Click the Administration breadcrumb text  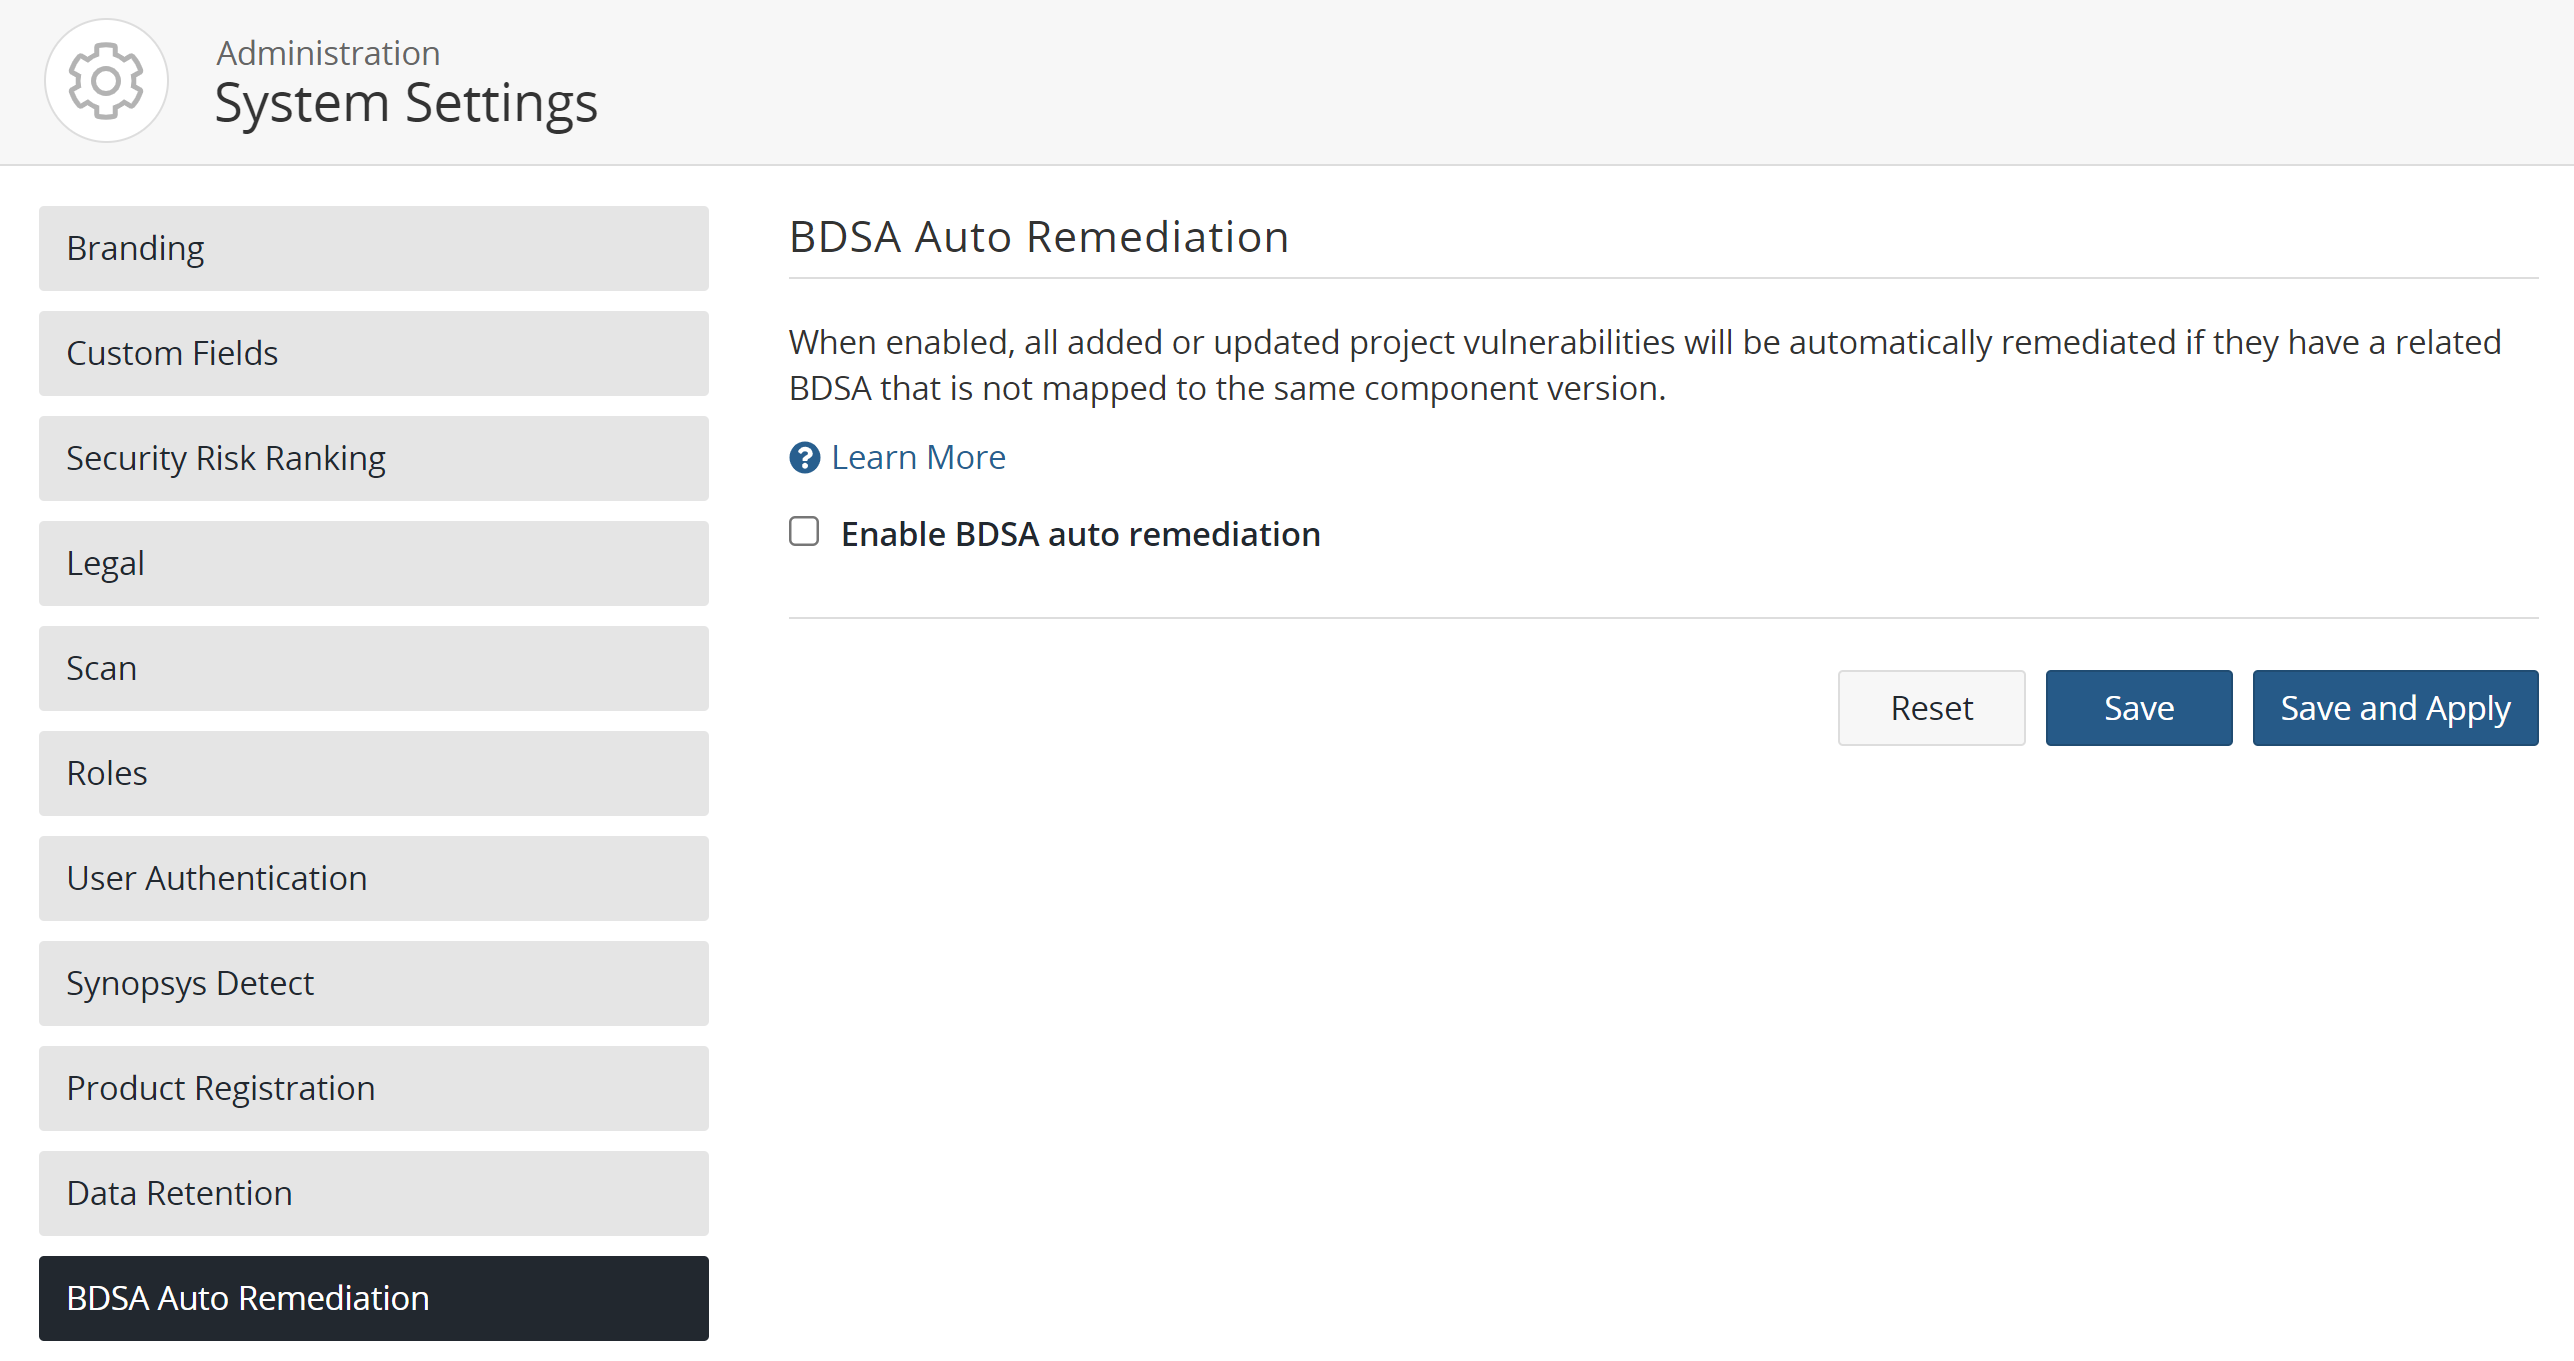[328, 53]
